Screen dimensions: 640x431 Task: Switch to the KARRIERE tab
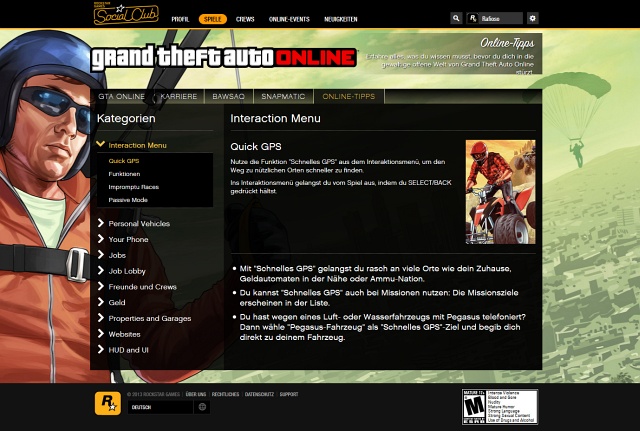pyautogui.click(x=179, y=96)
